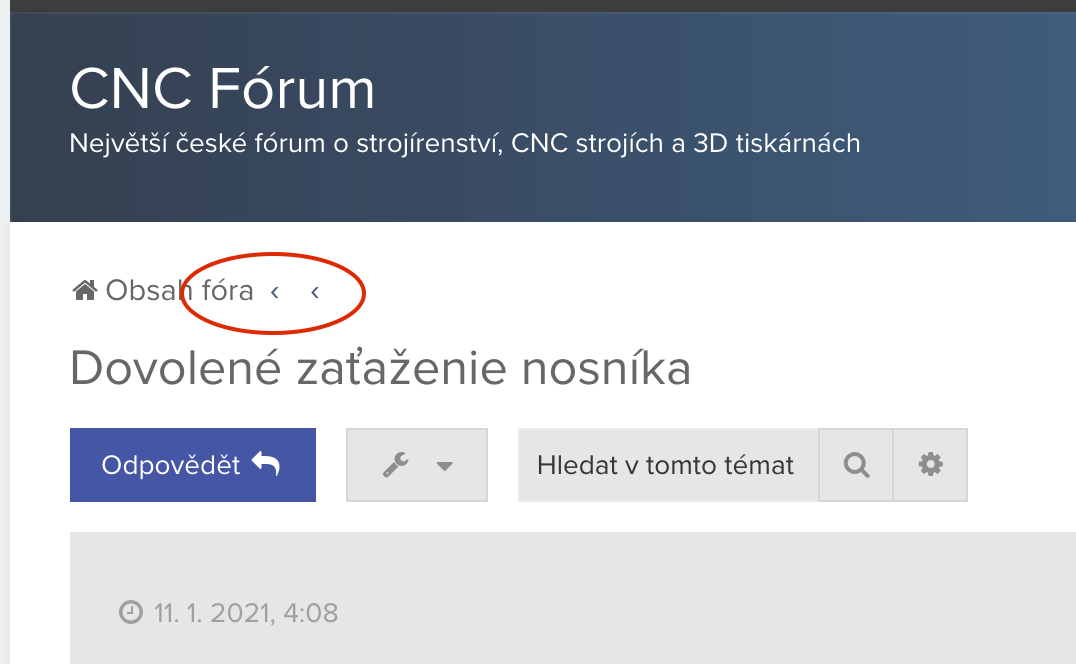Open topic tools via the wrench icon
This screenshot has width=1076, height=664.
(396, 465)
